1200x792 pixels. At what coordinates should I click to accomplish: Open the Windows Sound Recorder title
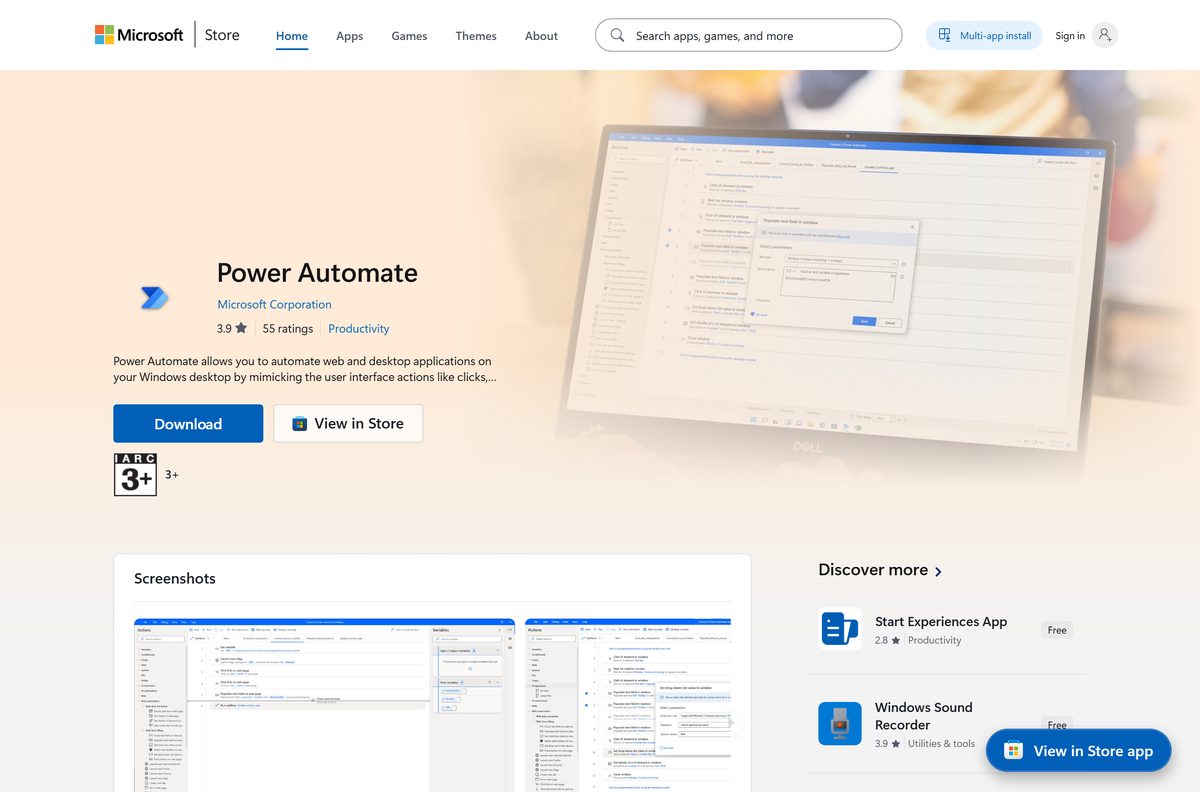[924, 716]
